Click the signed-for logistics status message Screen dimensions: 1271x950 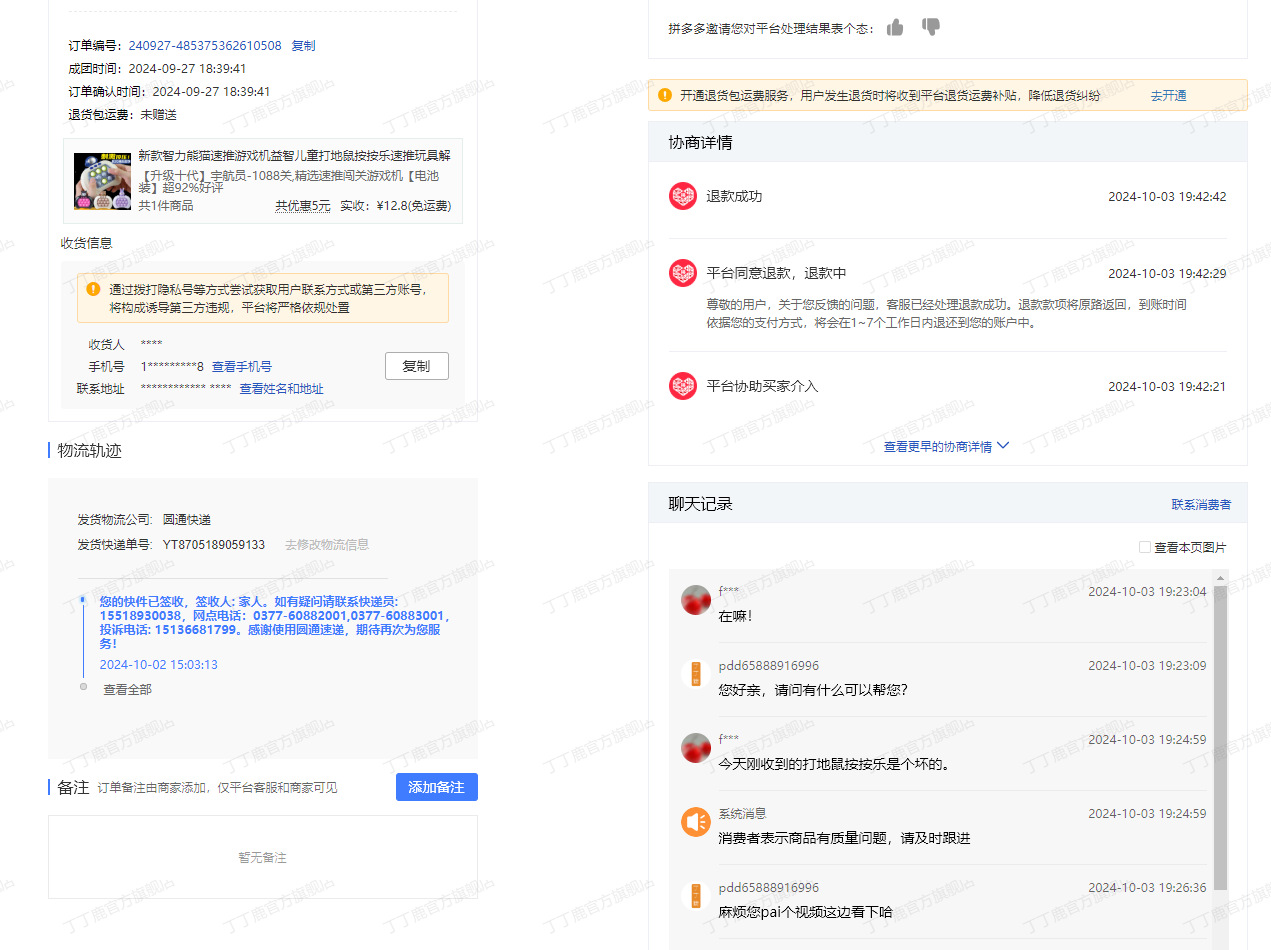pos(274,622)
